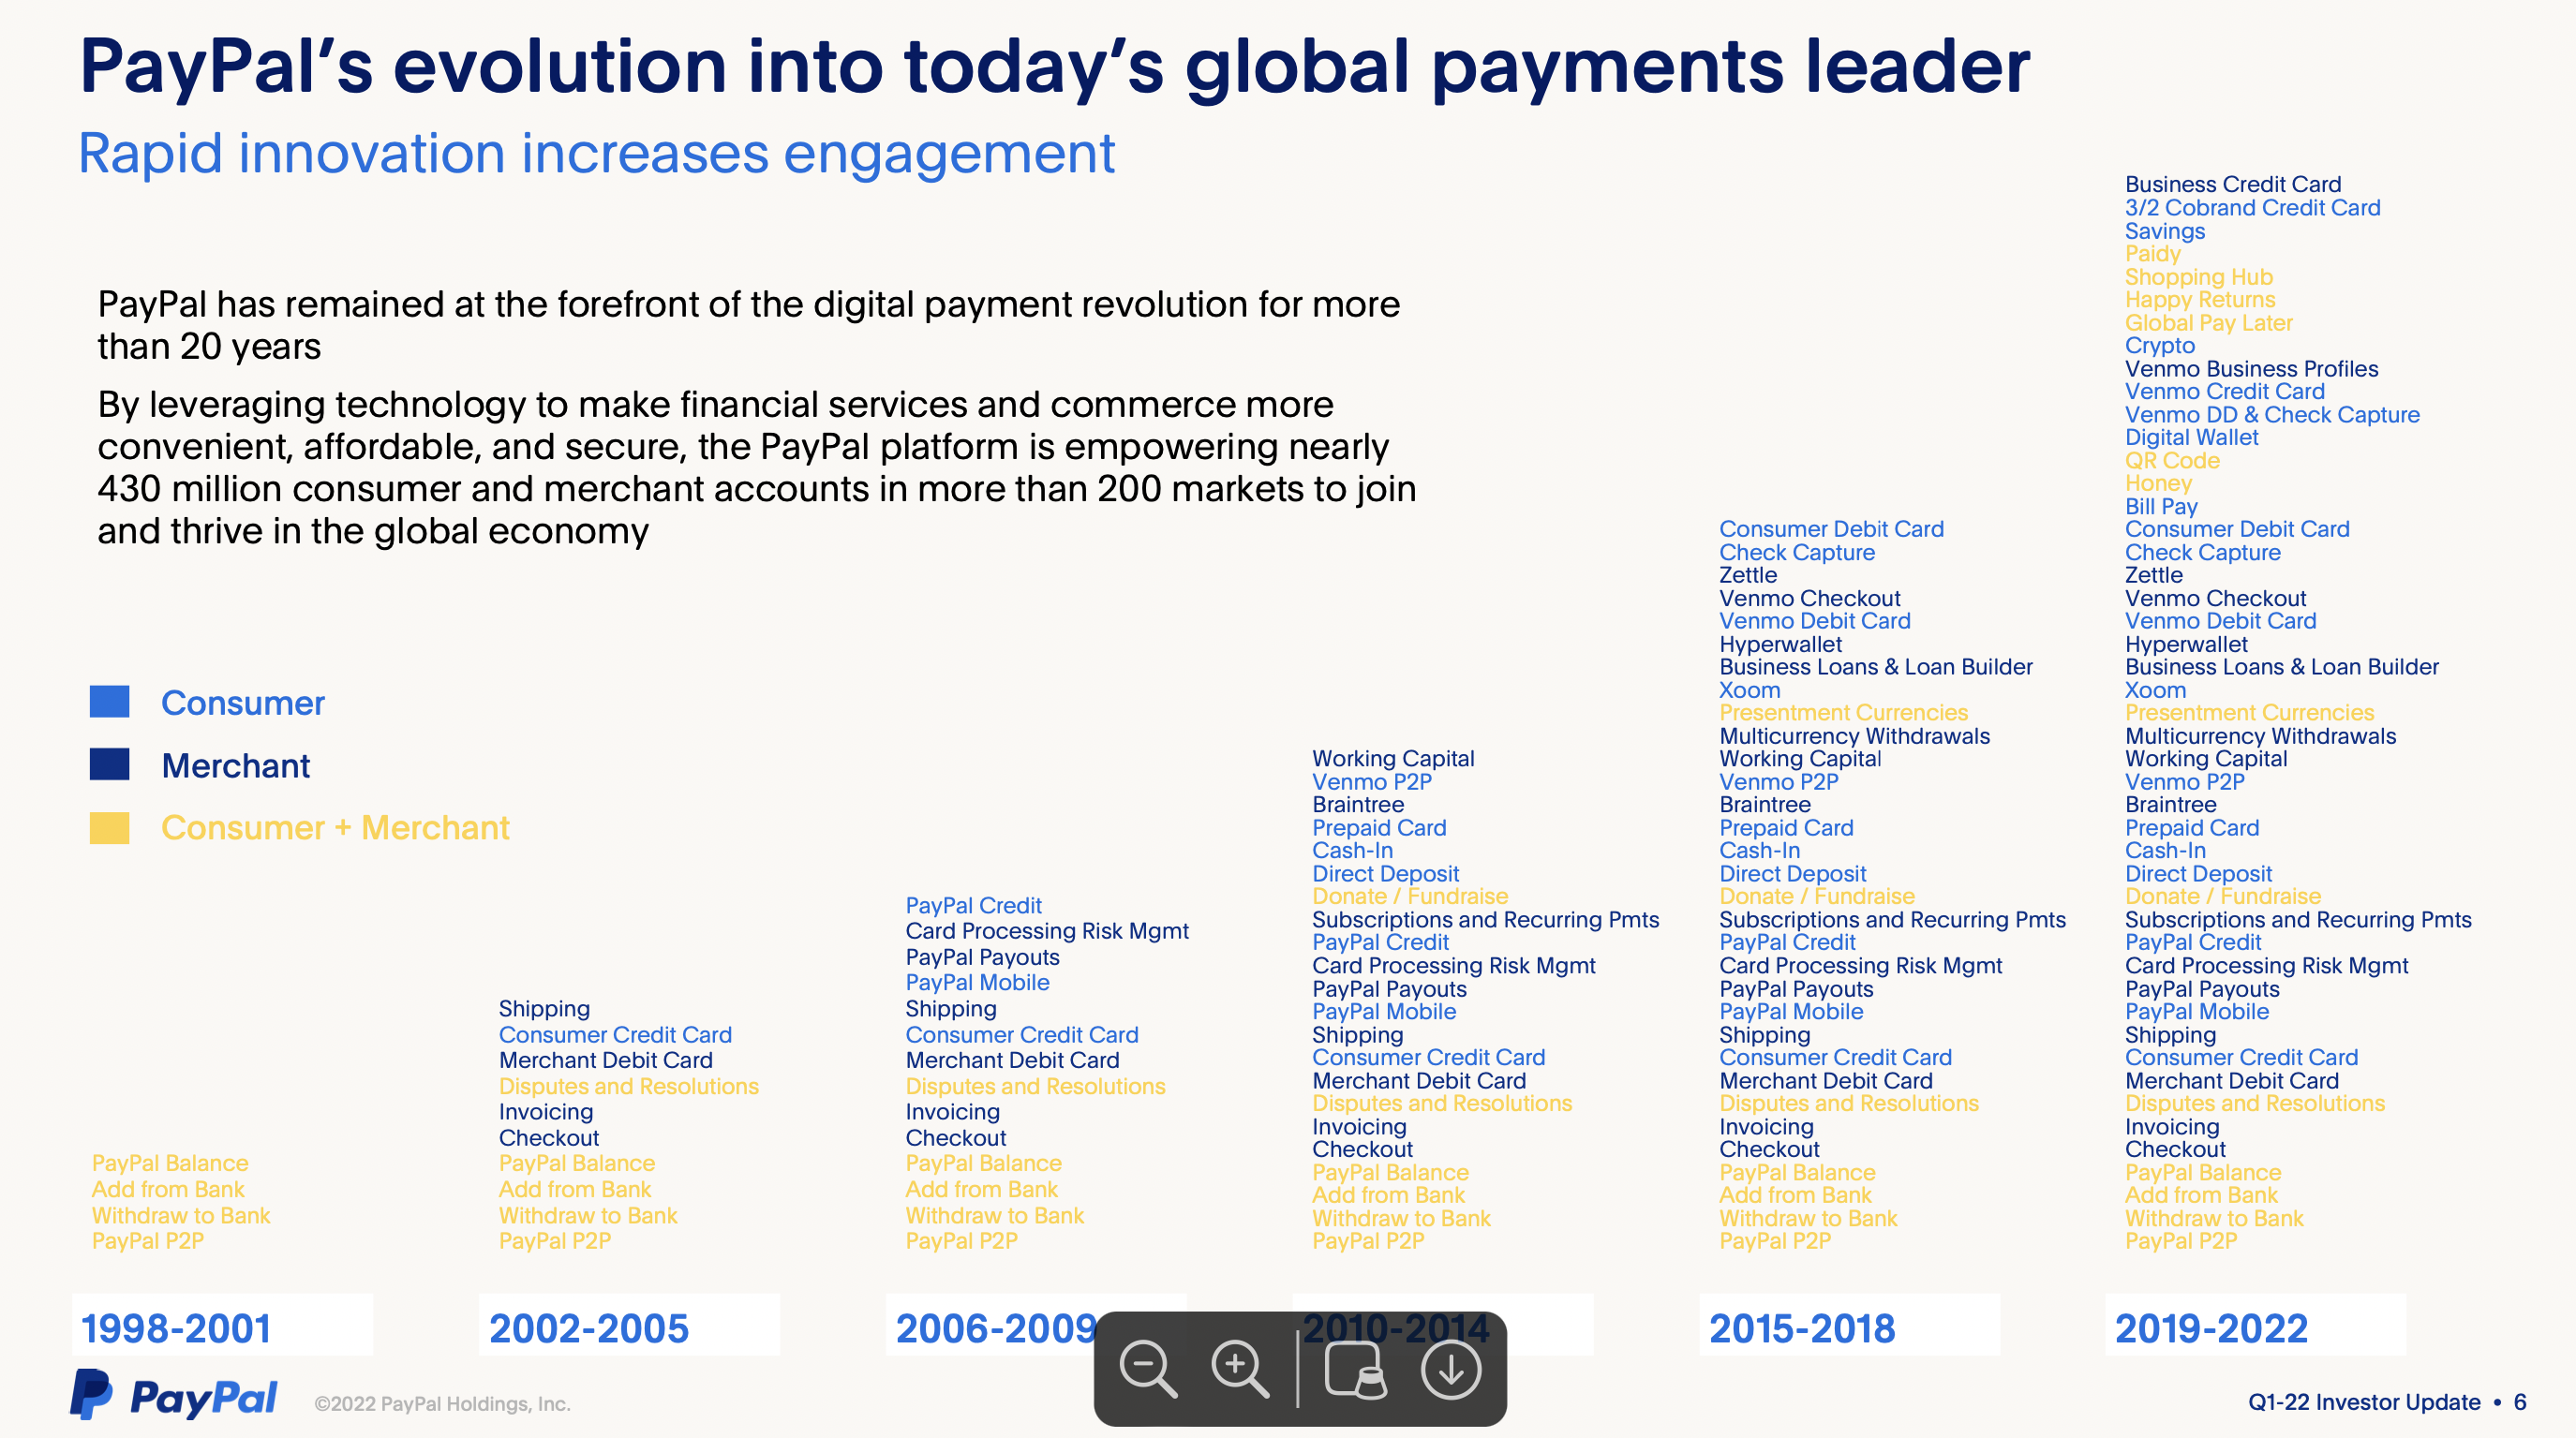Click the yellow Consumer + Merchant legend square
2576x1438 pixels.
(109, 827)
